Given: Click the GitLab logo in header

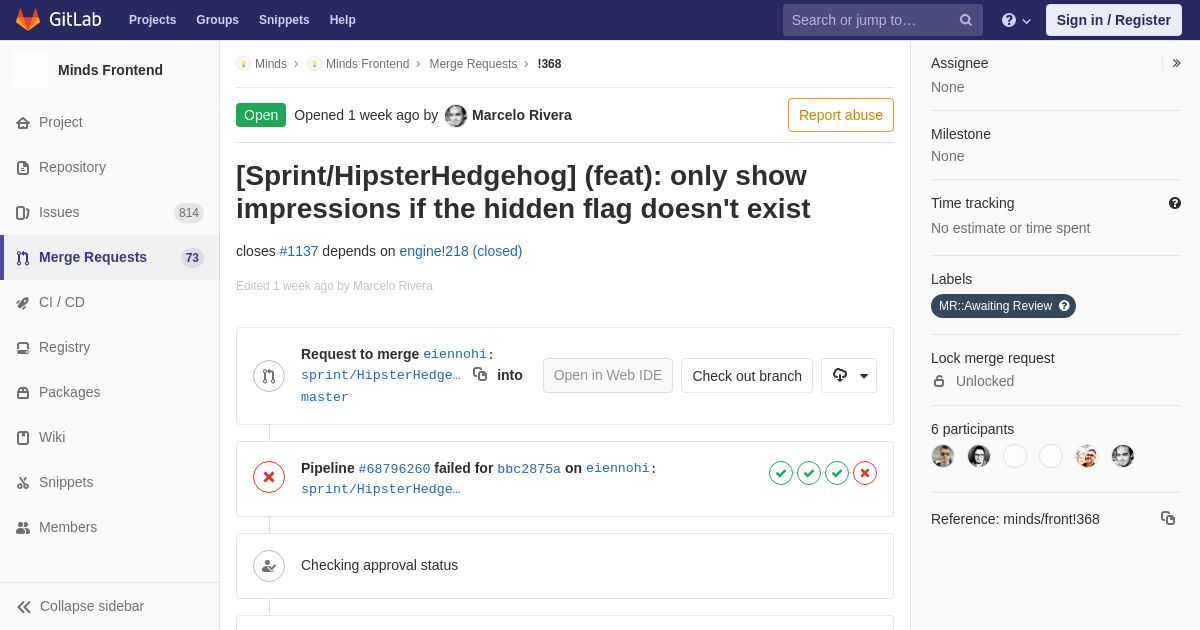Looking at the screenshot, I should (x=57, y=20).
